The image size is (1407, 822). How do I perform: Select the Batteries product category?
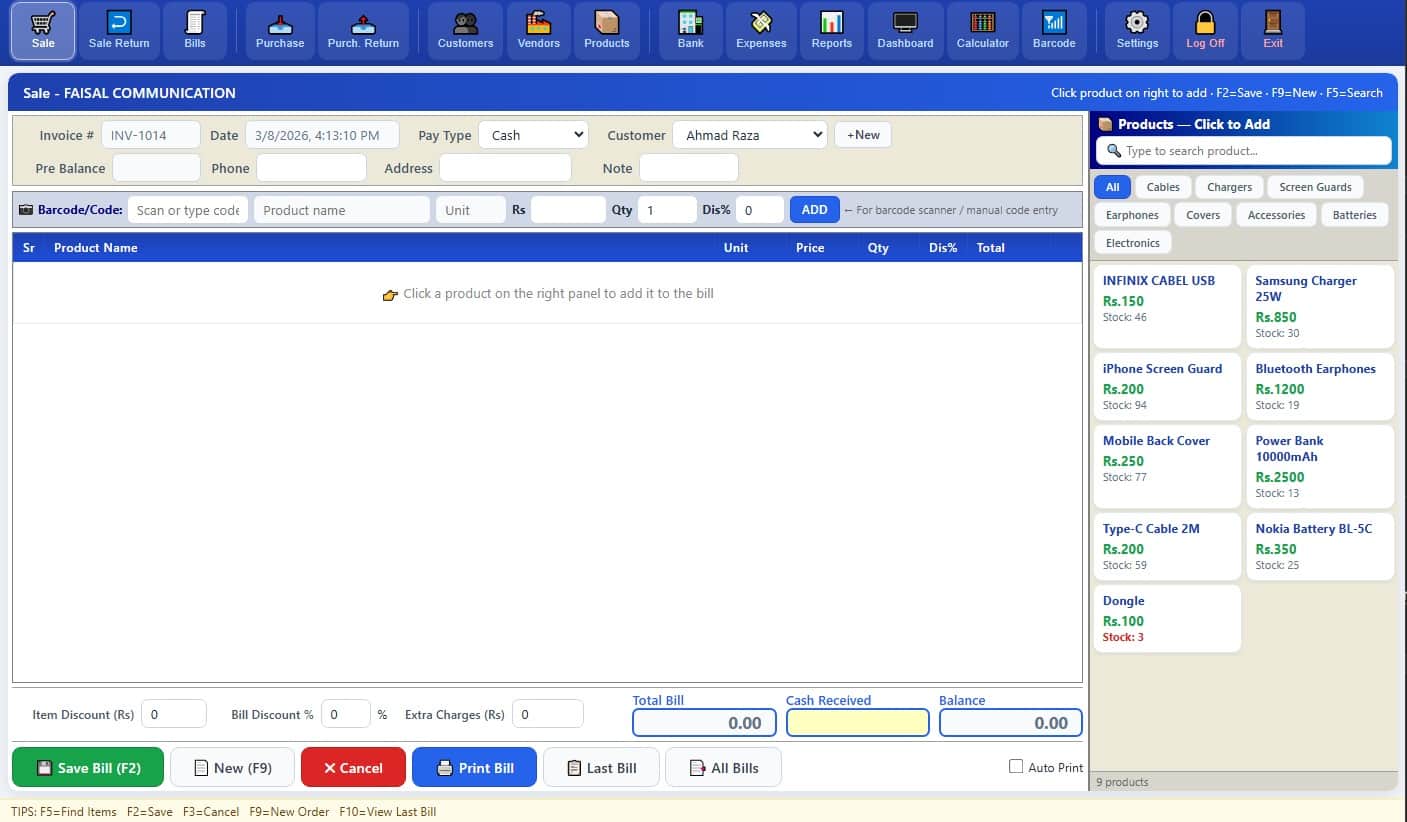pyautogui.click(x=1355, y=214)
